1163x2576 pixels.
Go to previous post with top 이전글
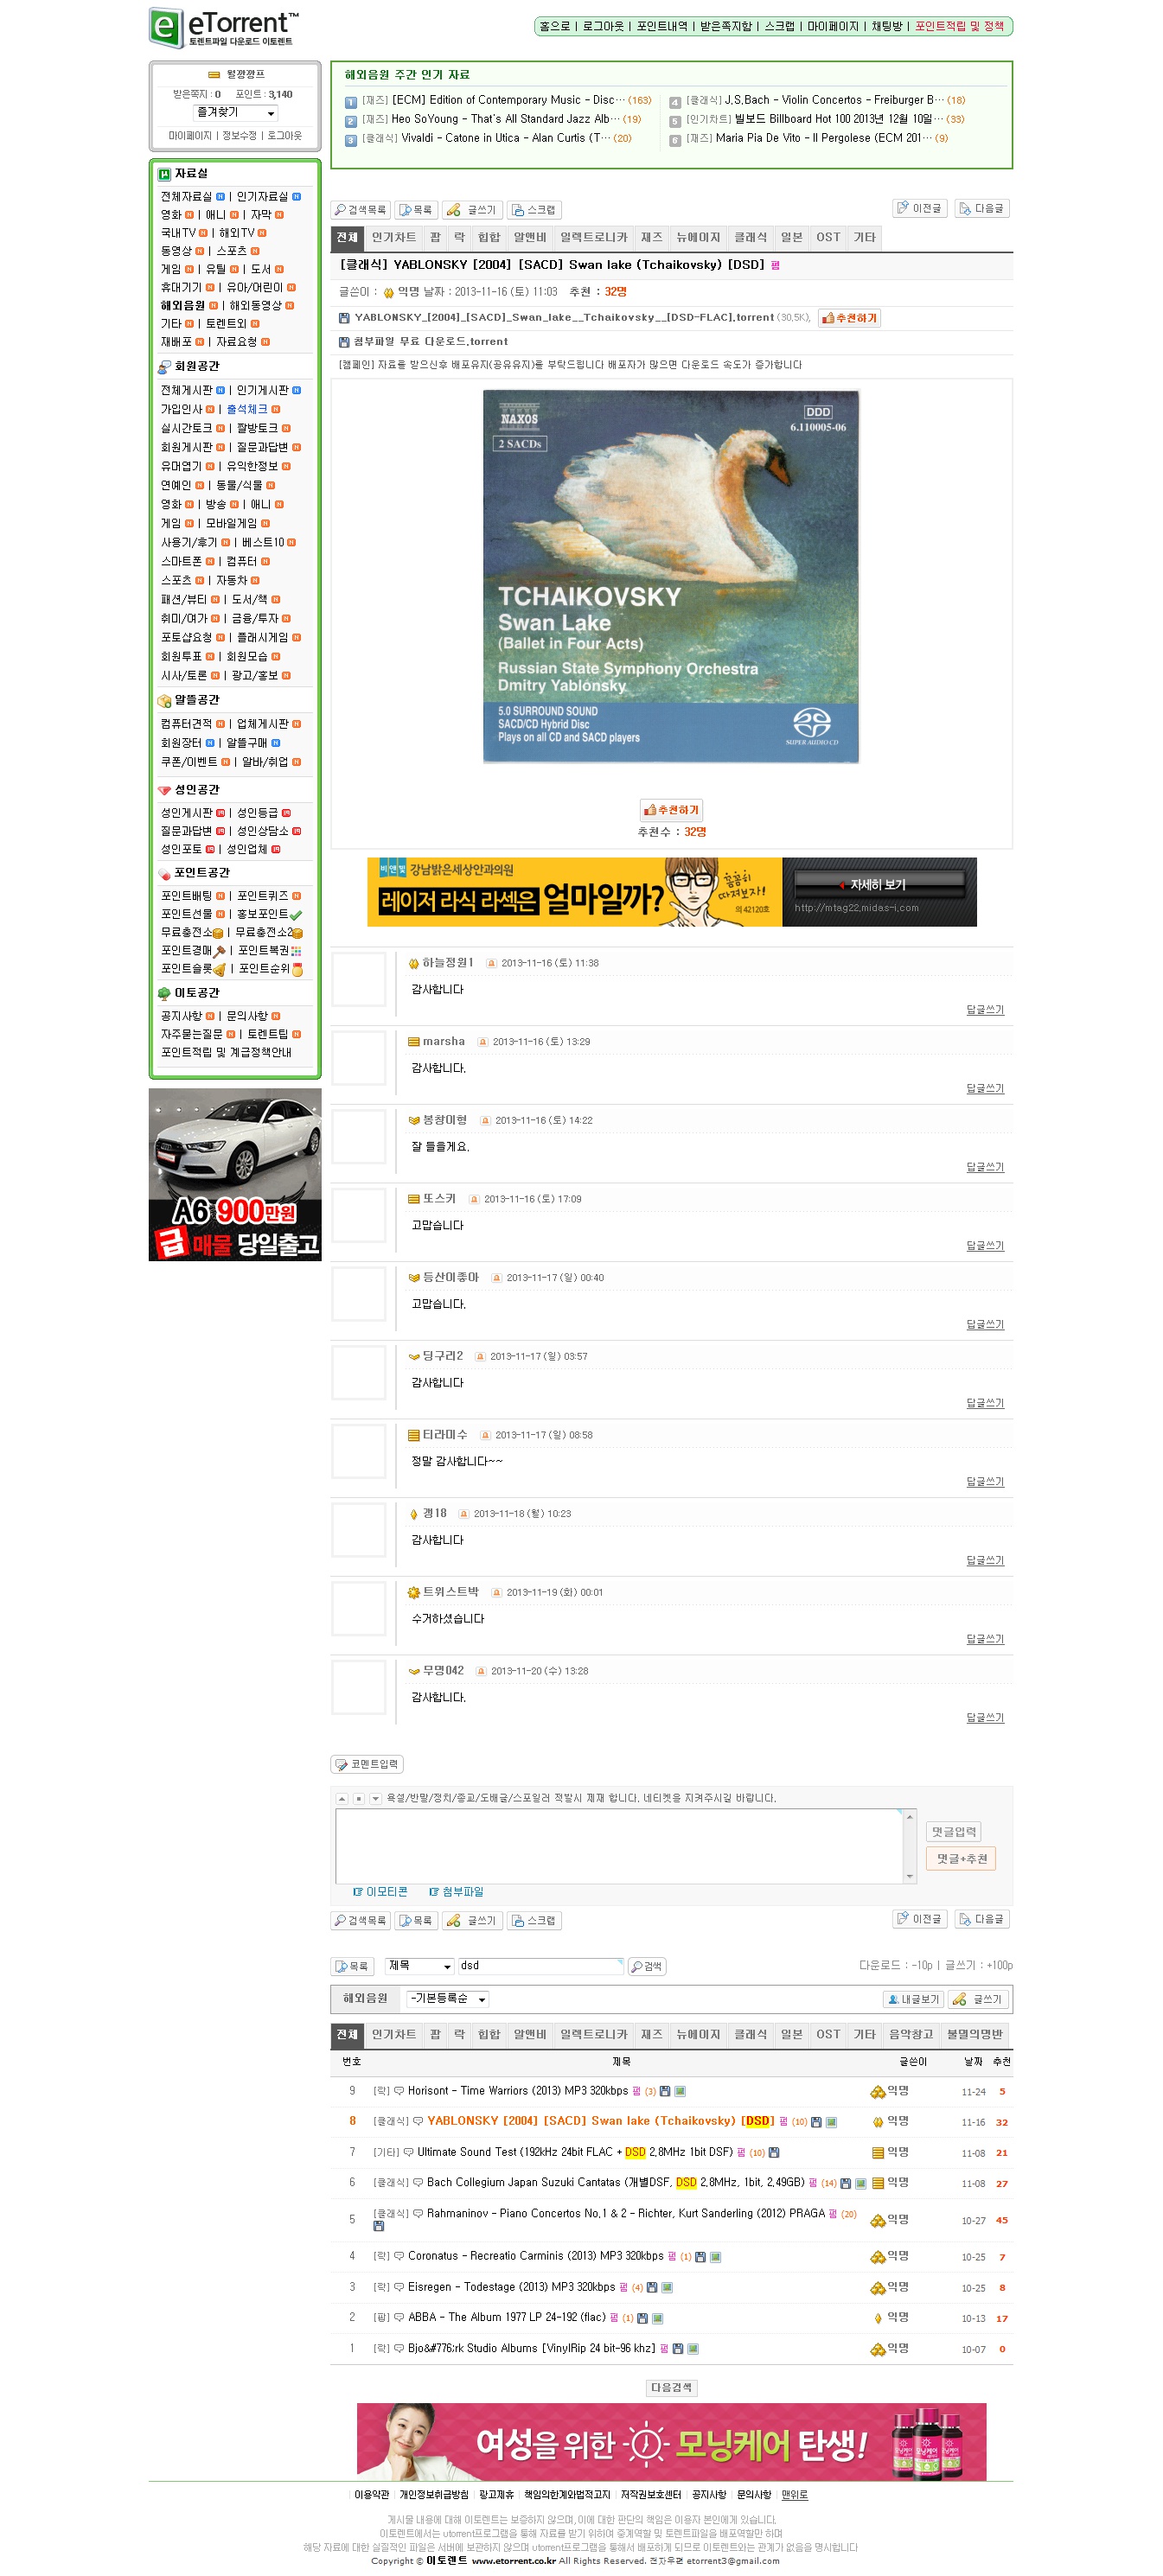pos(918,208)
